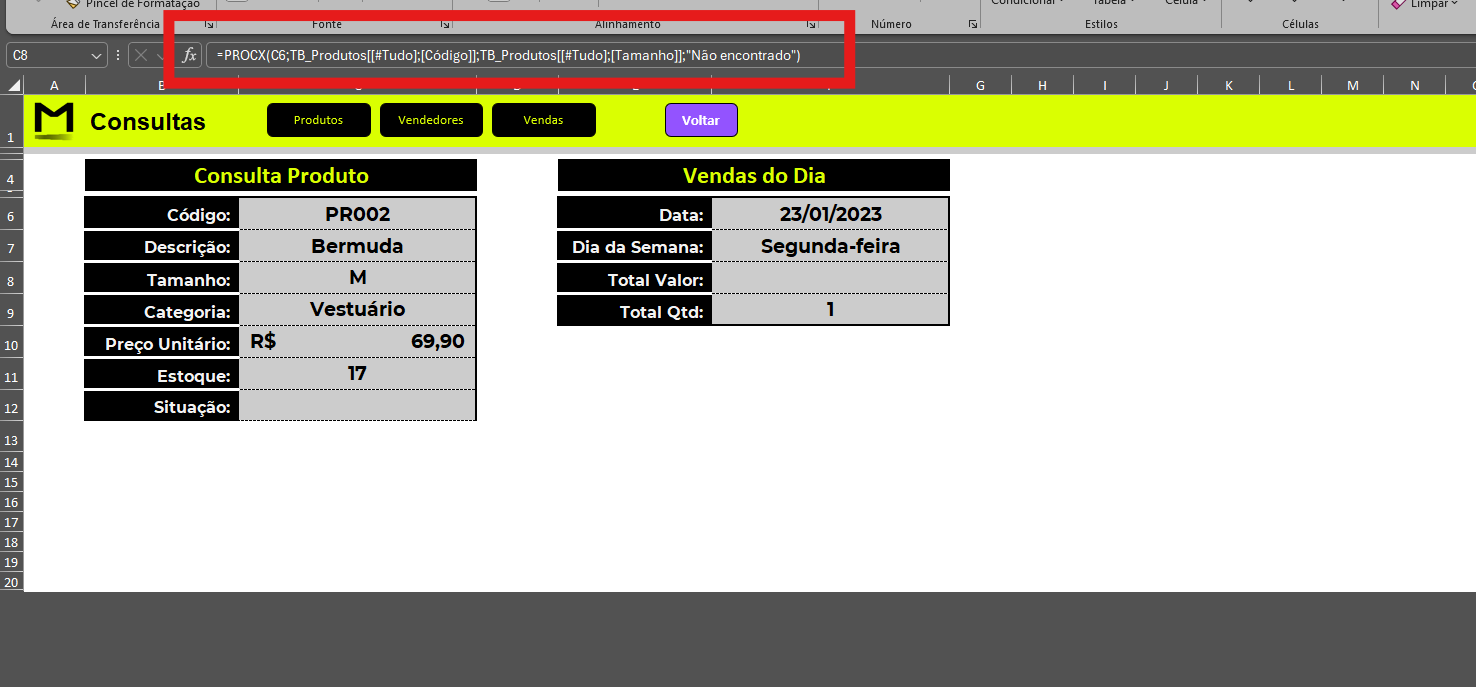Select the Tamanho cell showing M
1476x687 pixels.
click(358, 278)
